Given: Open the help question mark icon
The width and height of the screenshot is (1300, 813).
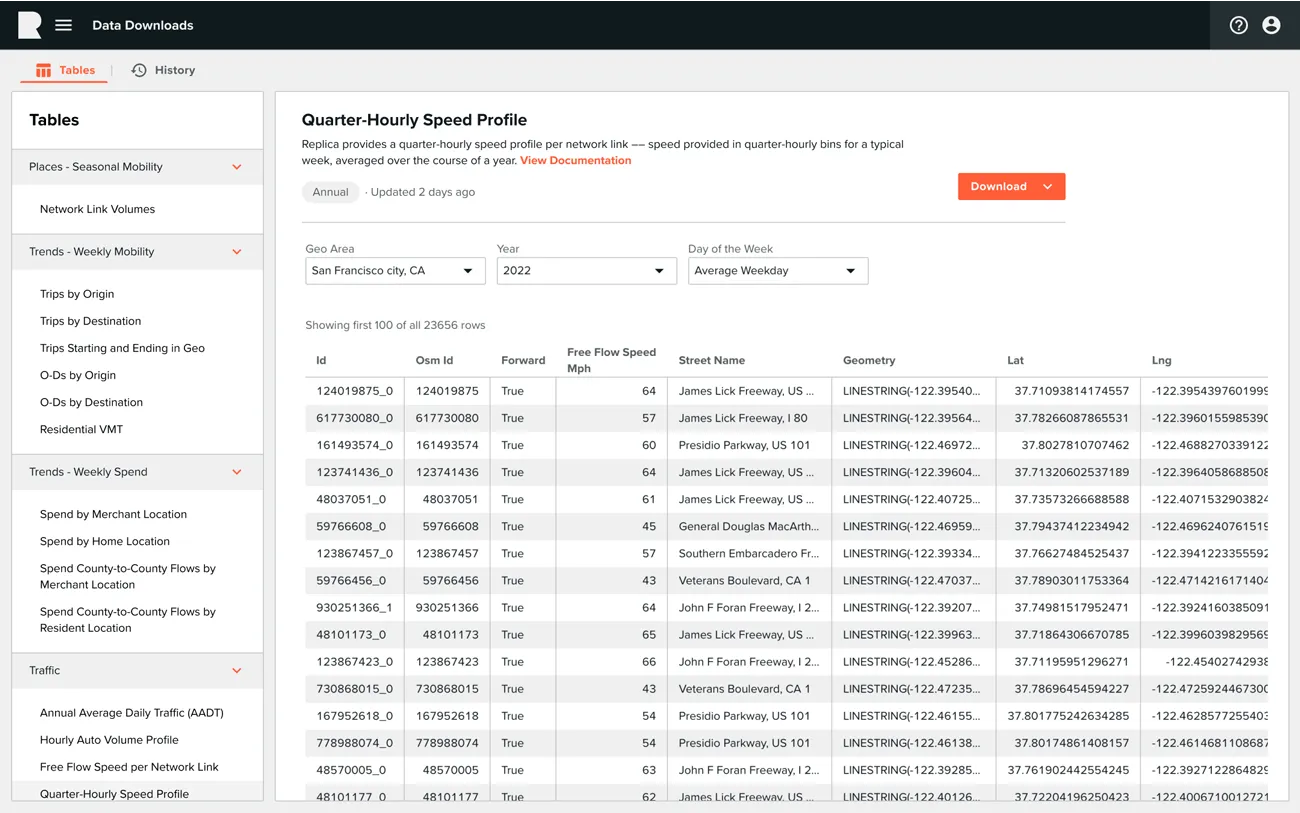Looking at the screenshot, I should coord(1239,25).
